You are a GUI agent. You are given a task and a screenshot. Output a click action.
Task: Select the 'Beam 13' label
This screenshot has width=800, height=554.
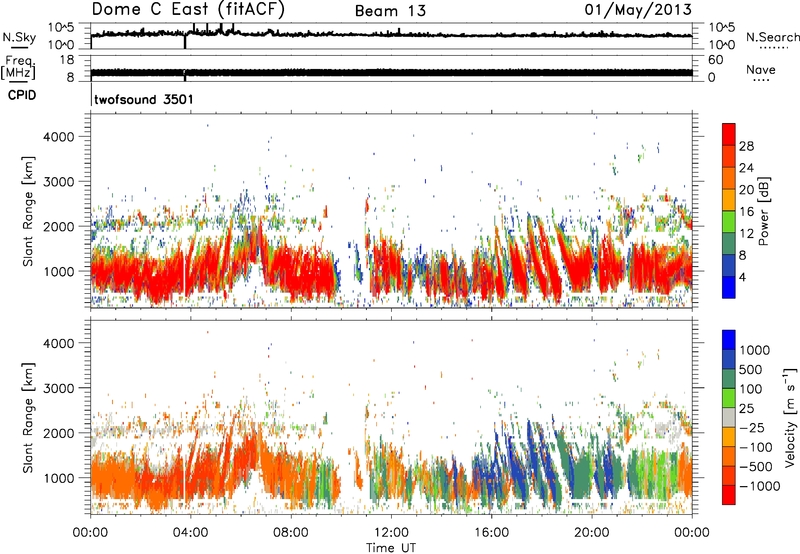(390, 11)
